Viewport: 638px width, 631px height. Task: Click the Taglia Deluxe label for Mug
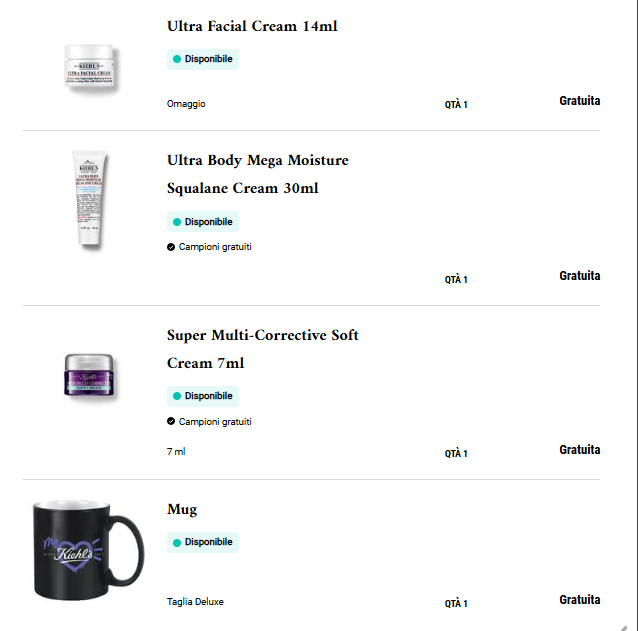click(195, 602)
